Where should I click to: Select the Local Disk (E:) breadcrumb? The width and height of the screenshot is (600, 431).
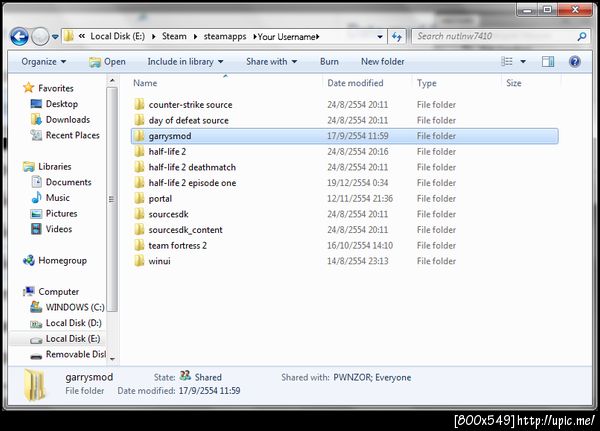click(117, 36)
